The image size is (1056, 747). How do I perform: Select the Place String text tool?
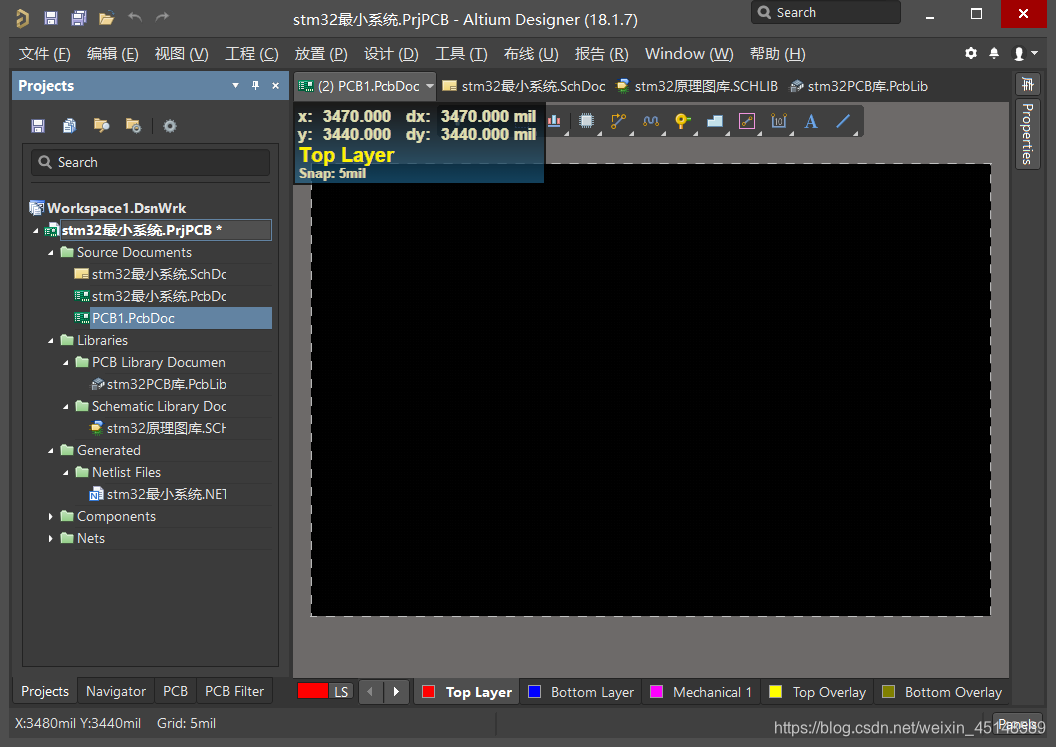coord(811,121)
